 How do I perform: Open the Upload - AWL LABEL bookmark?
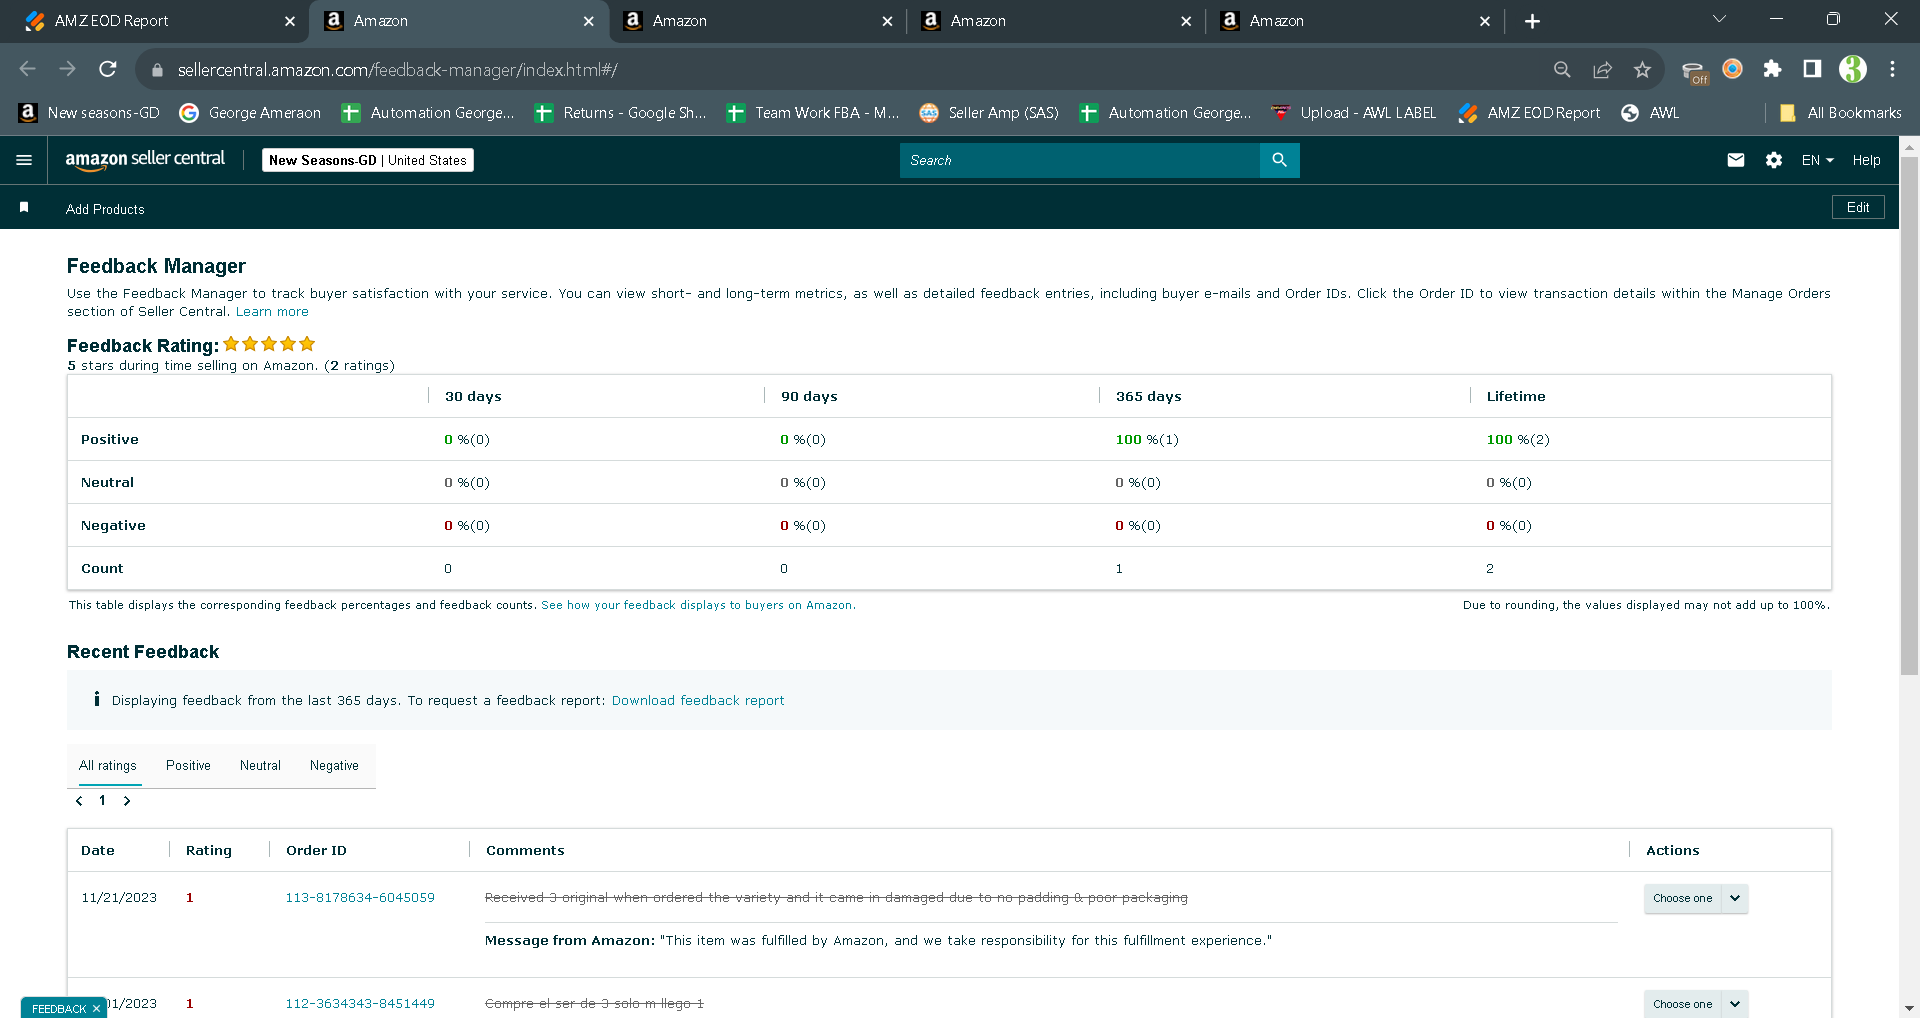[x=1353, y=113]
